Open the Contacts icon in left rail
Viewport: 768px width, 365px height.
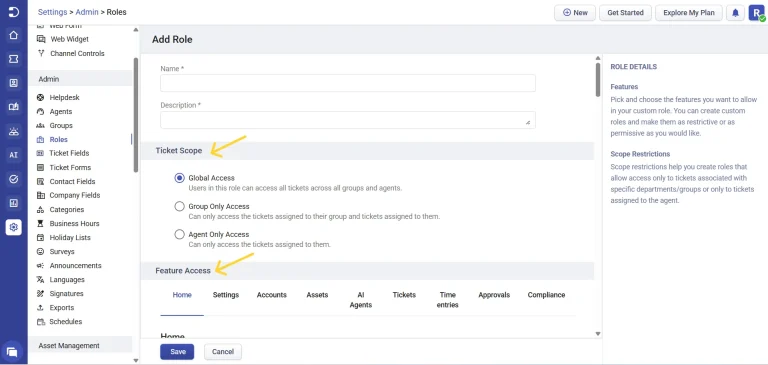tap(14, 83)
